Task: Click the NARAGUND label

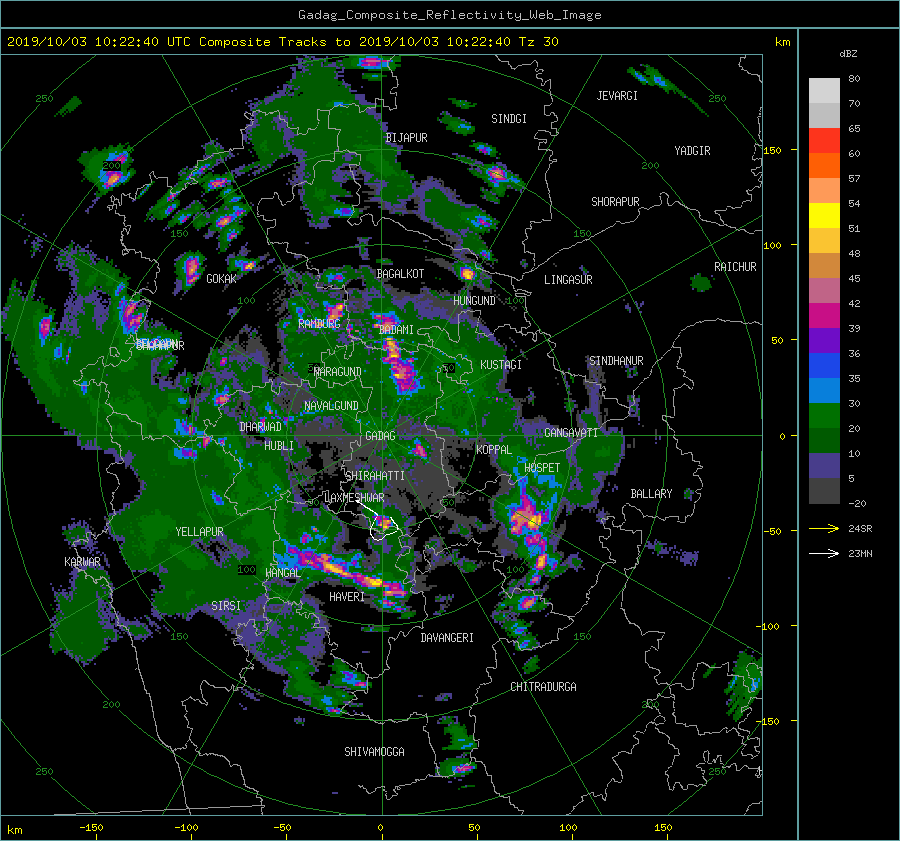Action: point(338,372)
